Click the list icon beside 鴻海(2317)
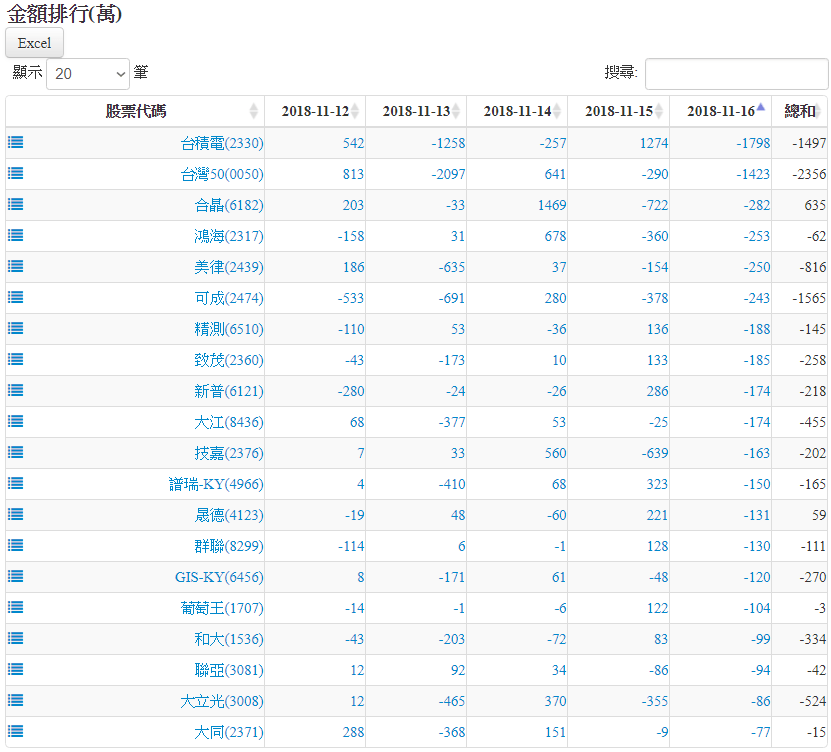This screenshot has width=831, height=752. (16, 236)
